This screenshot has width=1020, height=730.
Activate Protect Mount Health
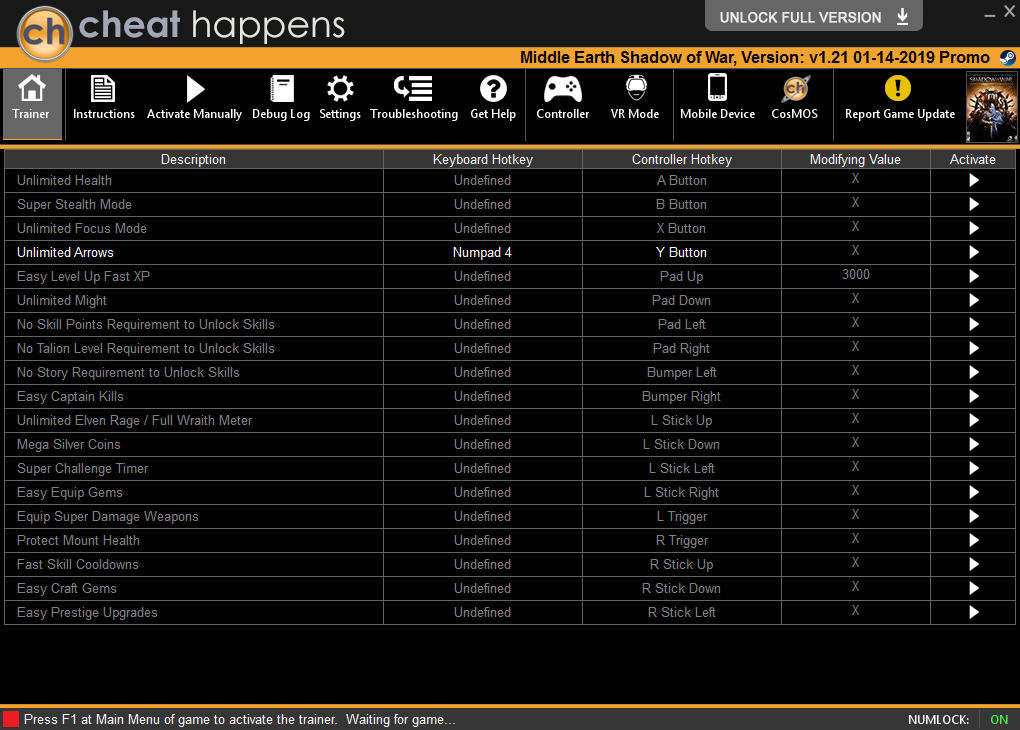pyautogui.click(x=973, y=540)
